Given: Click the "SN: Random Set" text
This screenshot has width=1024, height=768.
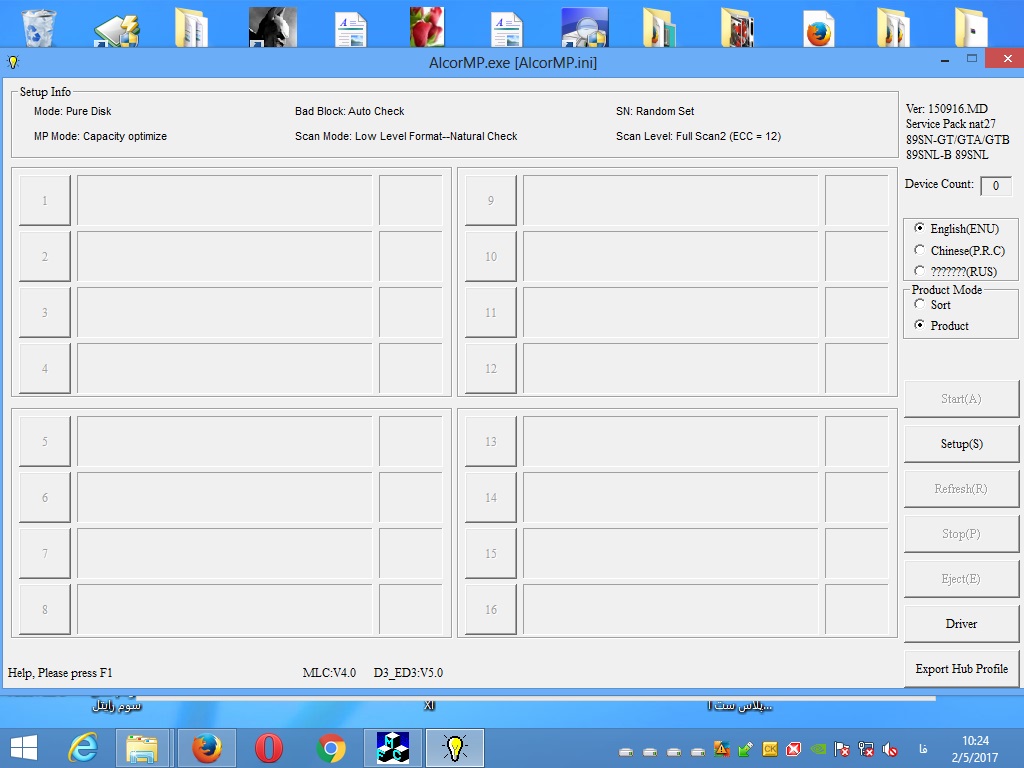Looking at the screenshot, I should point(655,111).
